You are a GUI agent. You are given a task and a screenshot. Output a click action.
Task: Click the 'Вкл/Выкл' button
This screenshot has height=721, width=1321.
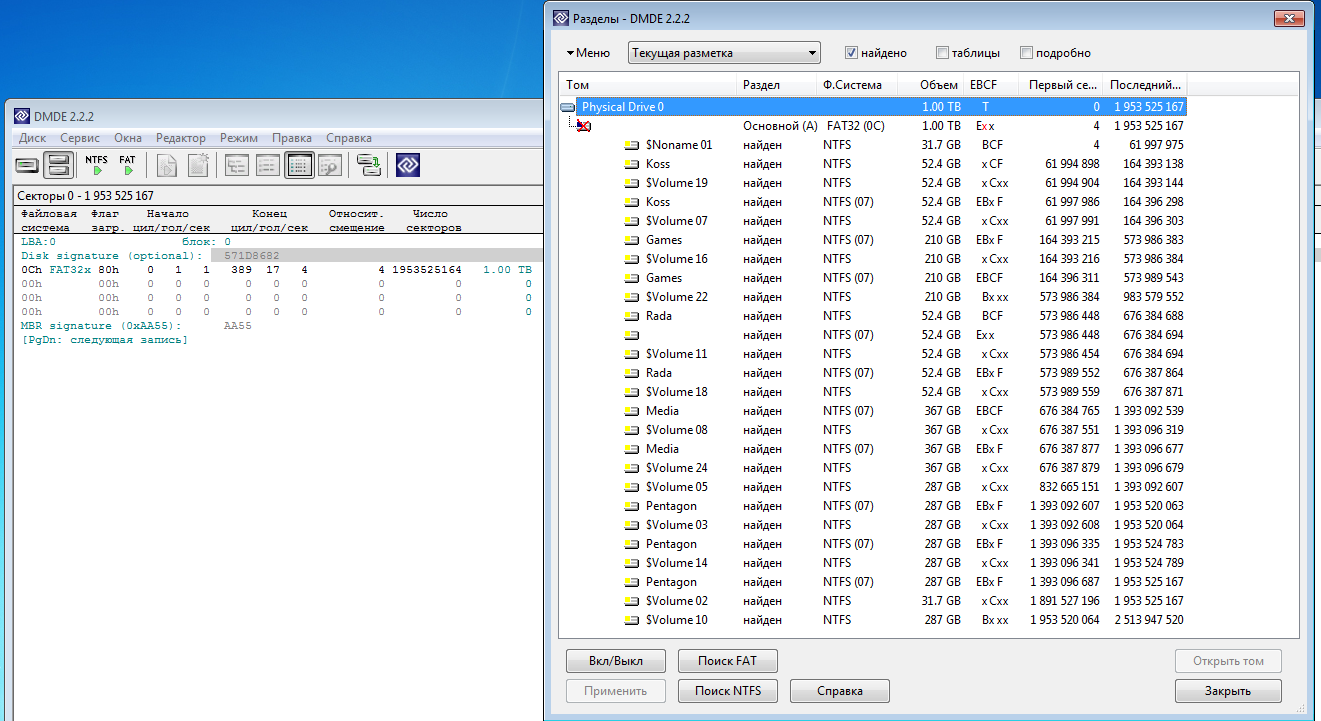[616, 661]
